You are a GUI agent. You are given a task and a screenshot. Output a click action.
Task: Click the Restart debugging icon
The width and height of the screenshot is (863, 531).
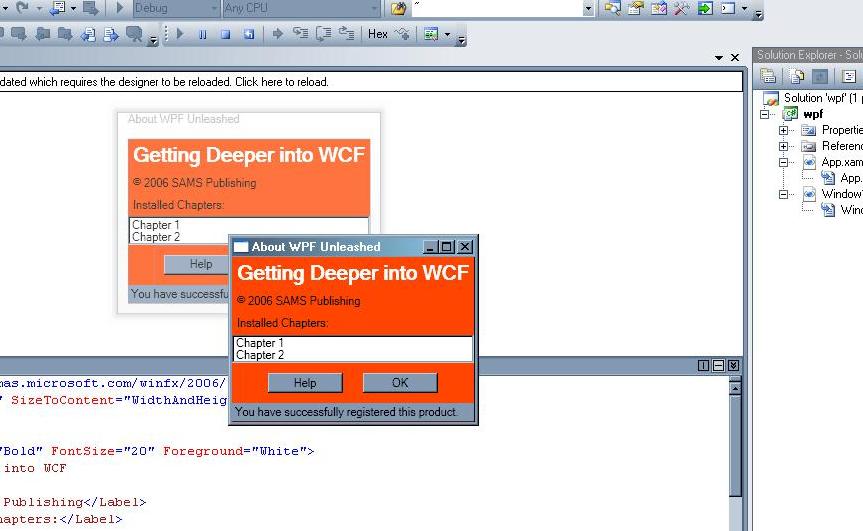249,34
